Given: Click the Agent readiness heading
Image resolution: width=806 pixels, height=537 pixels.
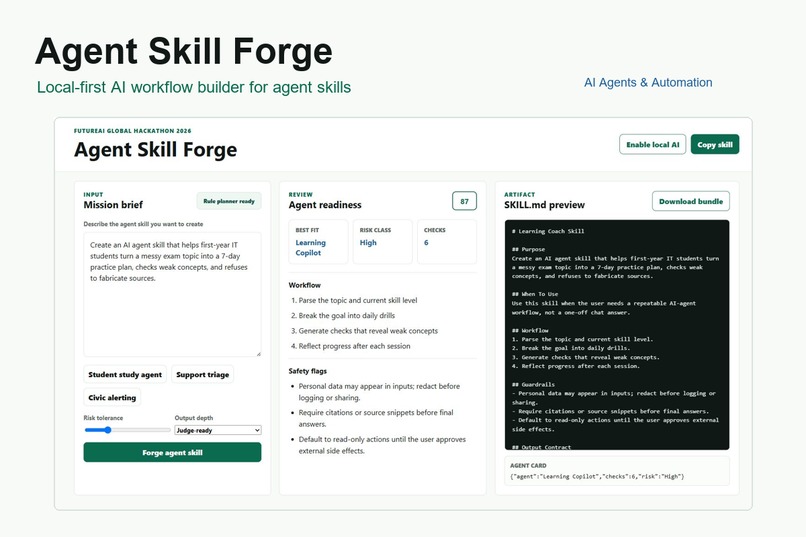Looking at the screenshot, I should coord(325,205).
